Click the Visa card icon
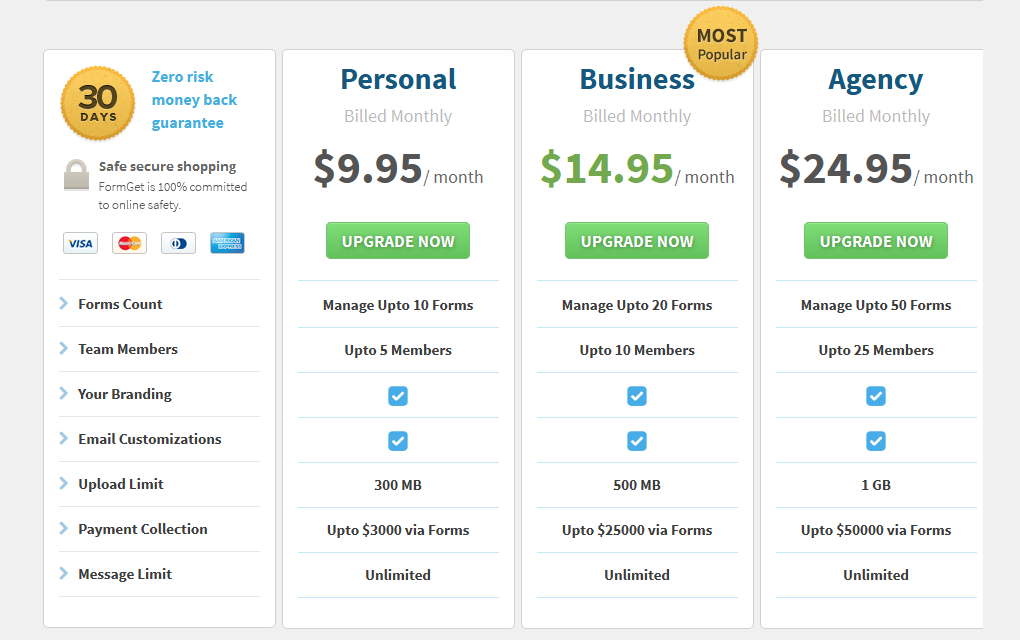 (x=80, y=243)
